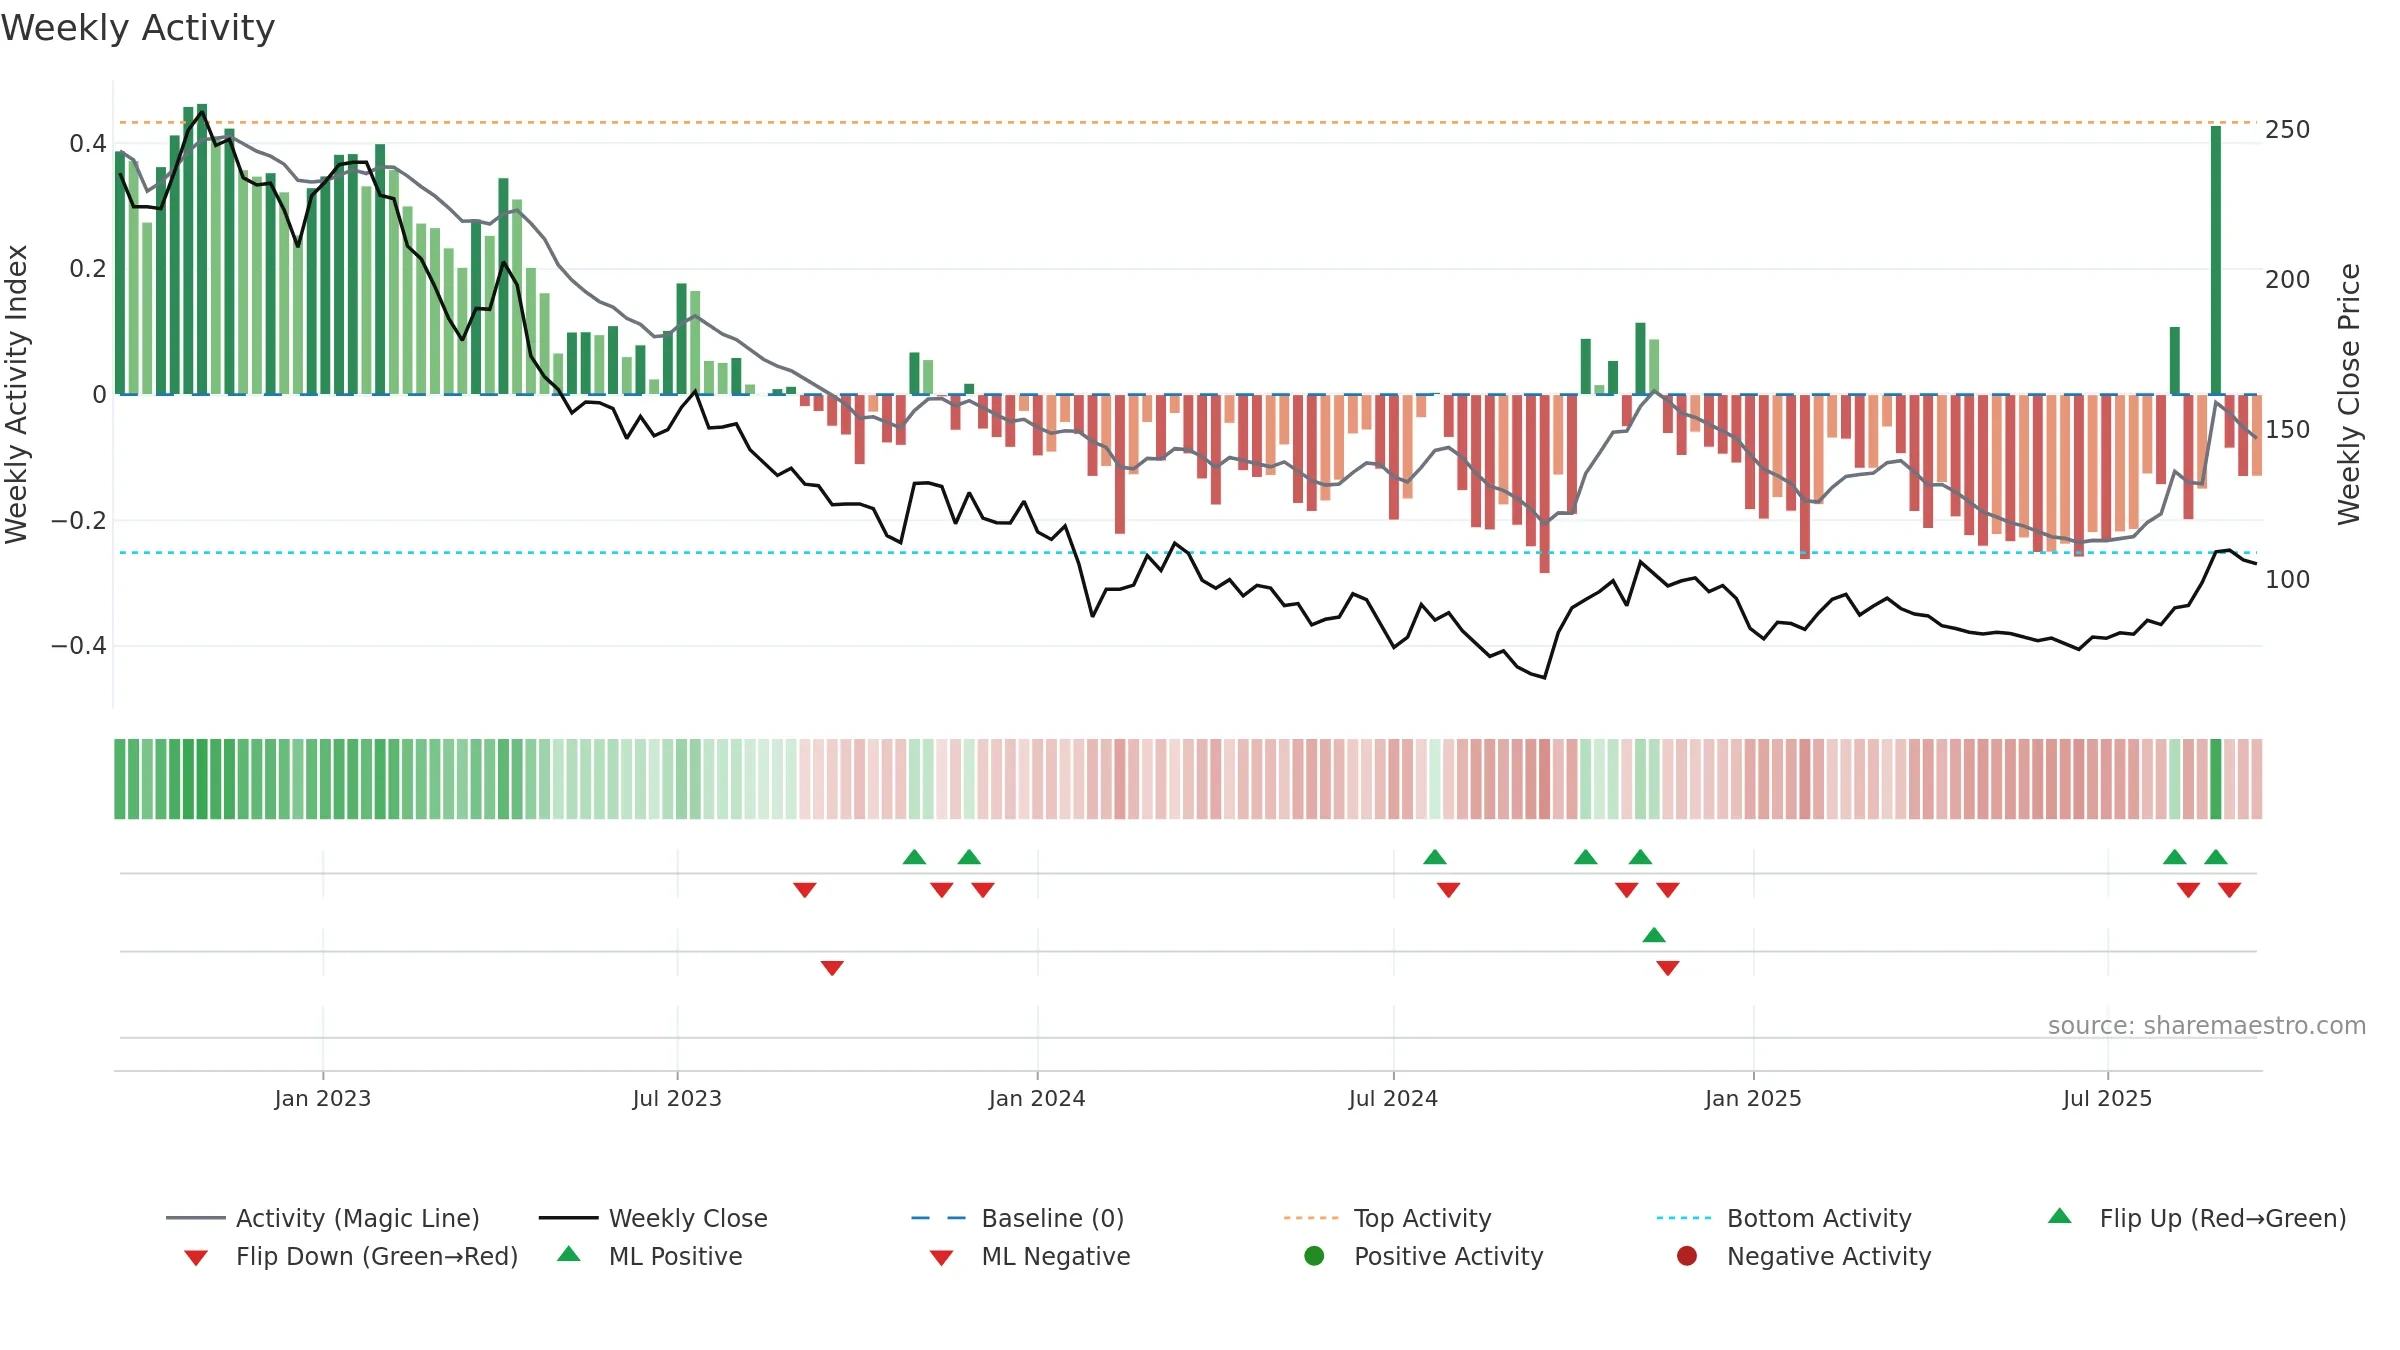This screenshot has width=2400, height=1350.
Task: Click the ML Positive legend triangle icon
Action: (x=569, y=1254)
